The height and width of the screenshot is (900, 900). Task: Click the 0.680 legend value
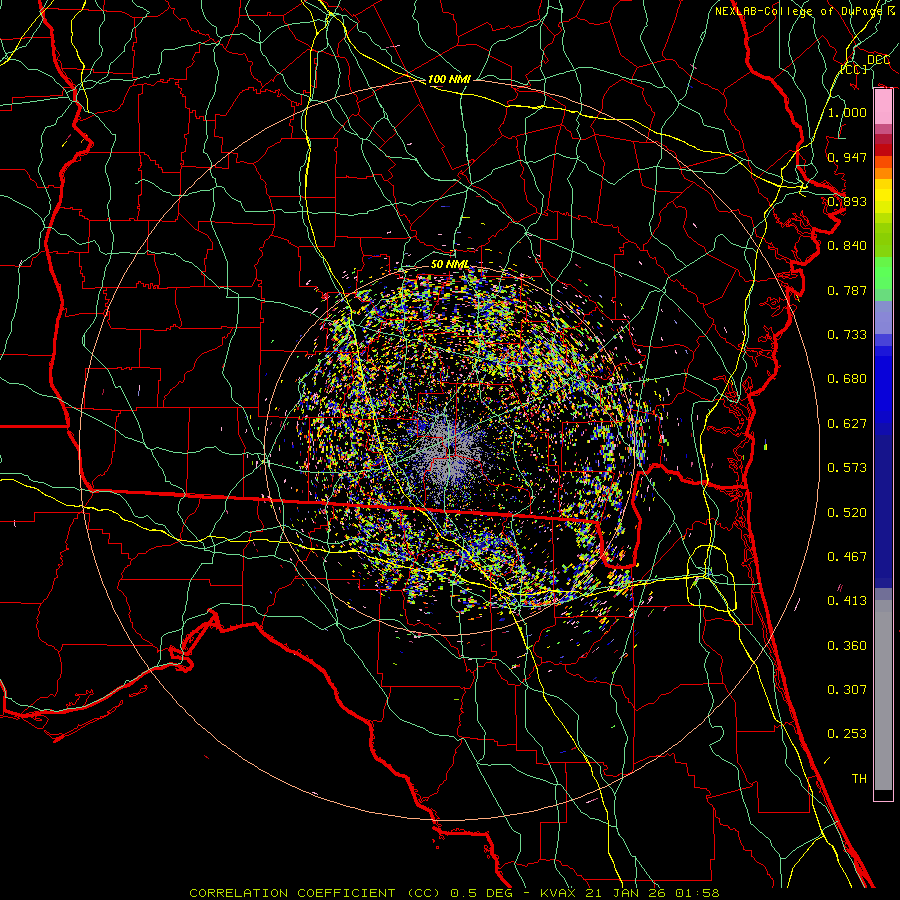tap(847, 379)
